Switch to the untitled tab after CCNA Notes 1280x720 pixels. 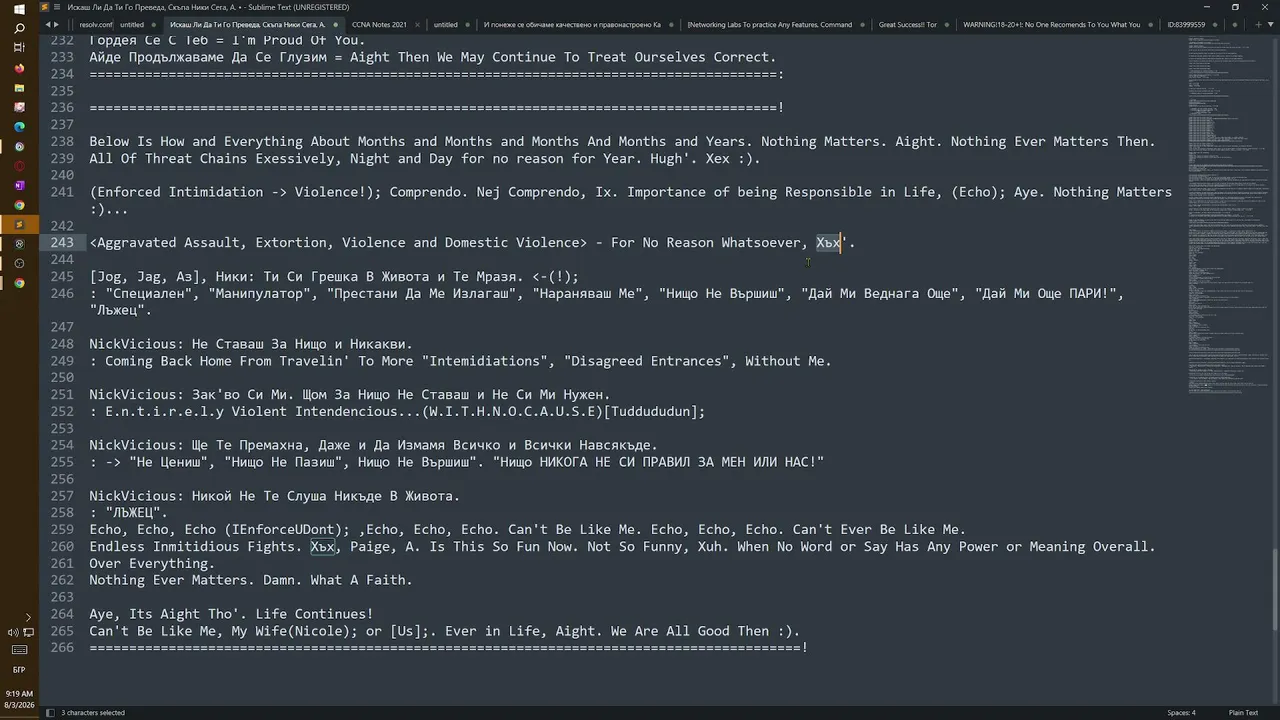coord(446,24)
